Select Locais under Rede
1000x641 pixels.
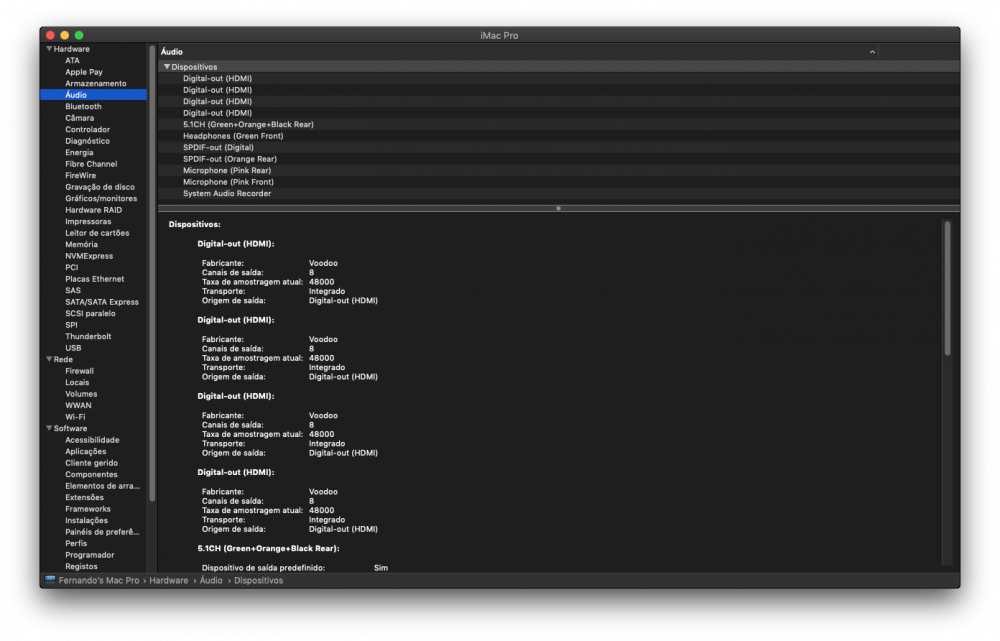(77, 382)
